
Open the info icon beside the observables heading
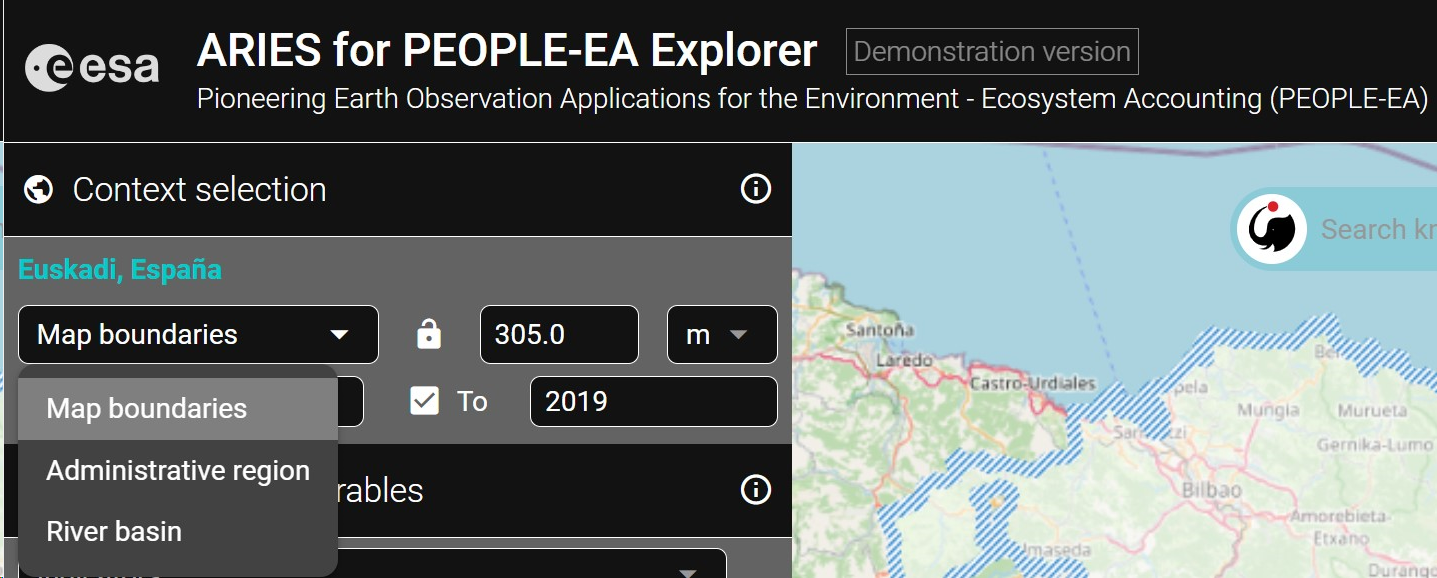click(x=755, y=490)
